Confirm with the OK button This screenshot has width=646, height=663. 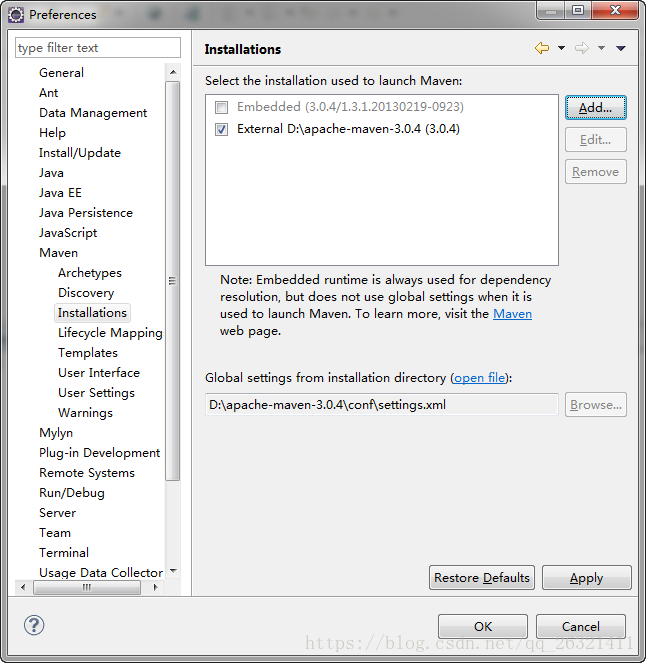(483, 626)
